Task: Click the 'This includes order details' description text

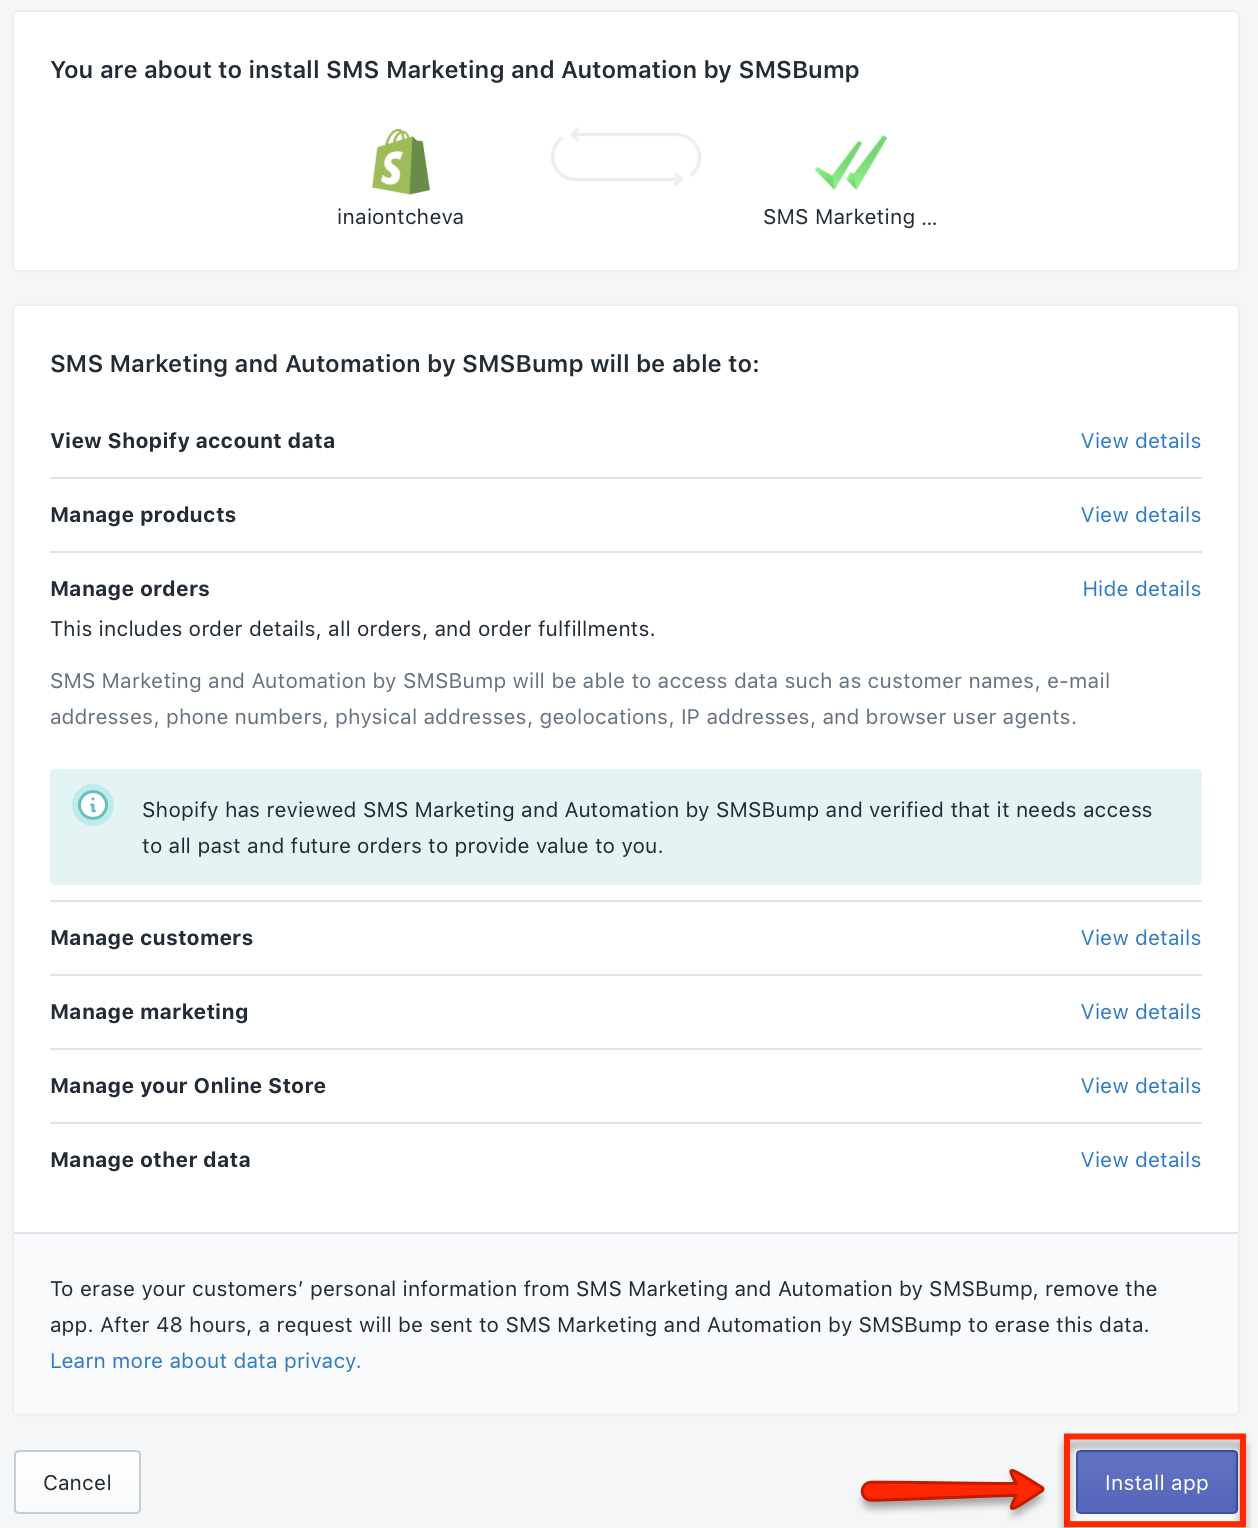Action: click(353, 629)
